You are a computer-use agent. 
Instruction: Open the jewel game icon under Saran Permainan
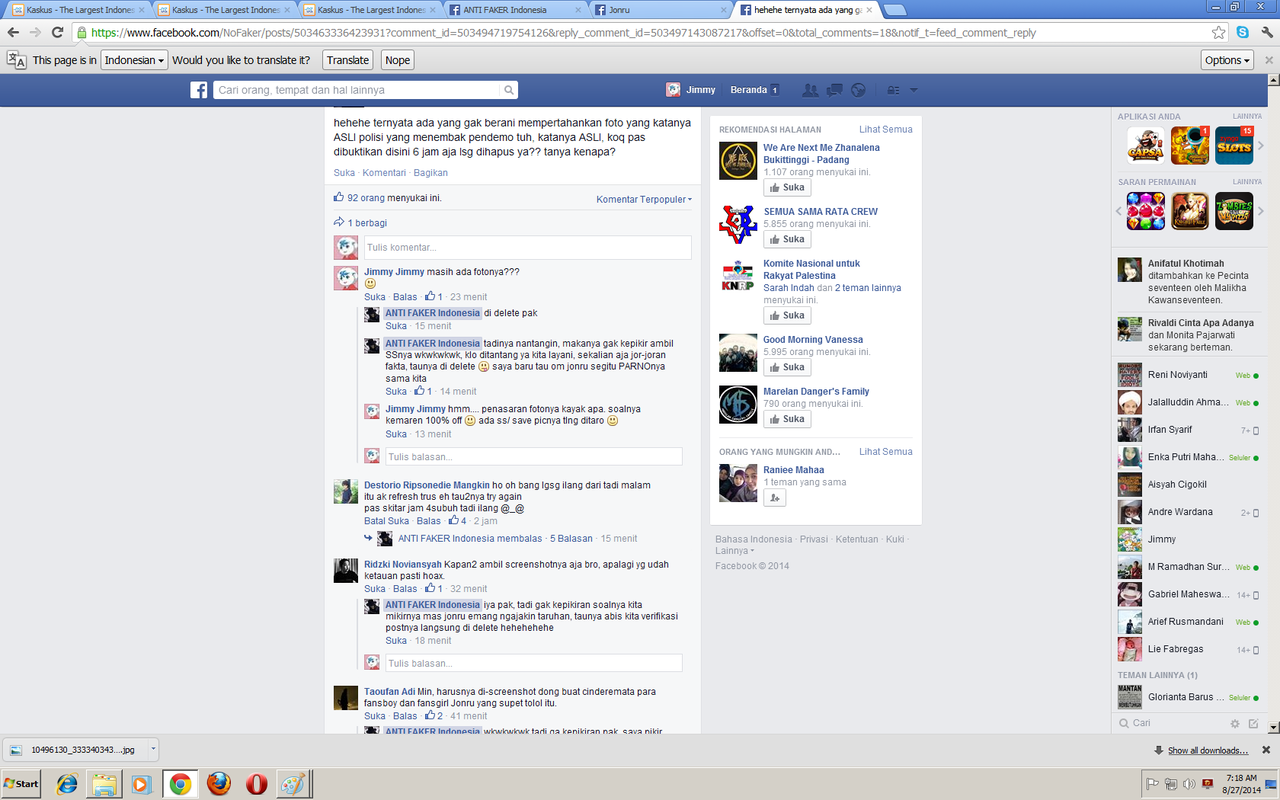[1145, 210]
